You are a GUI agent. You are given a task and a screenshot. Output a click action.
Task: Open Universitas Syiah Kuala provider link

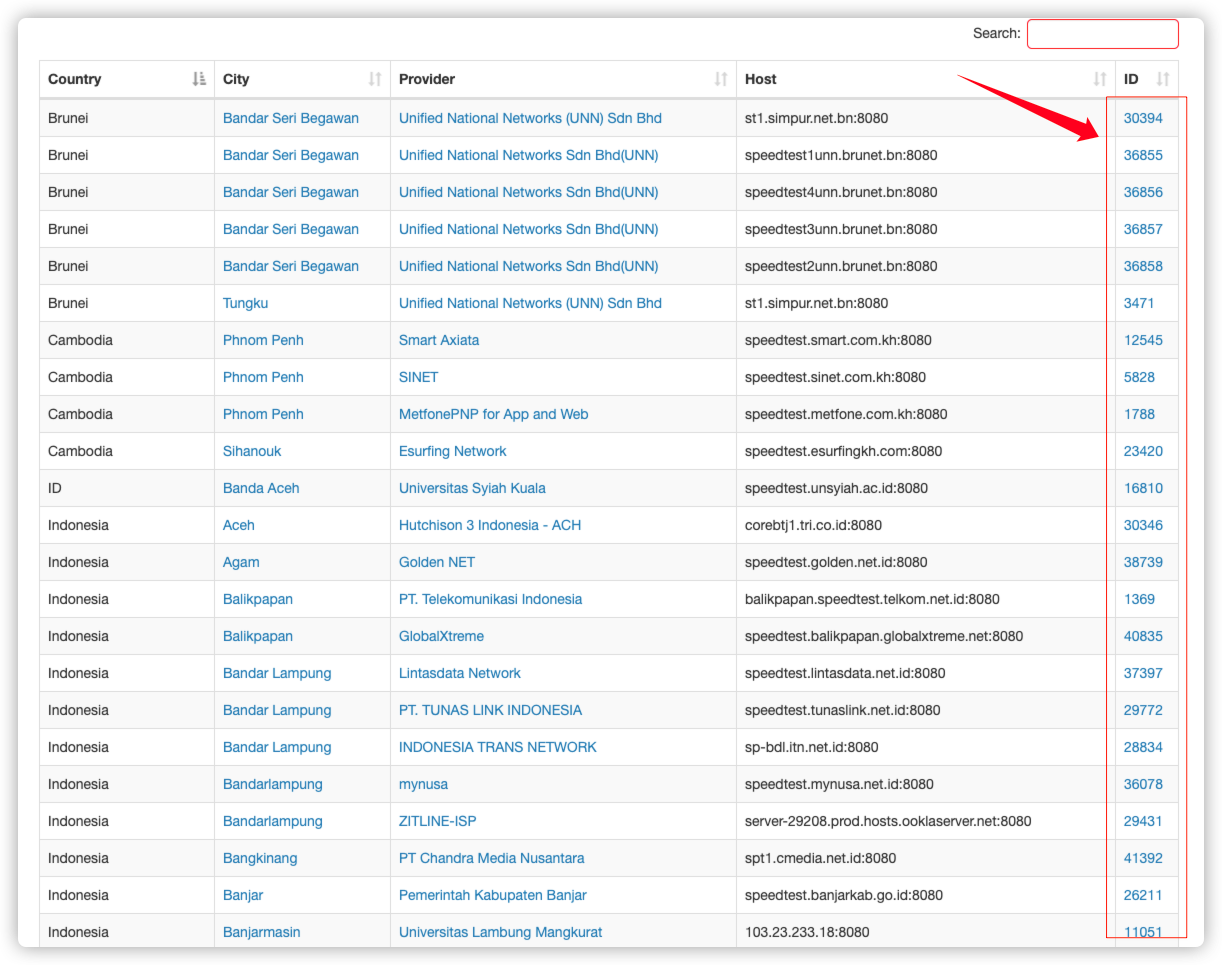pos(472,488)
